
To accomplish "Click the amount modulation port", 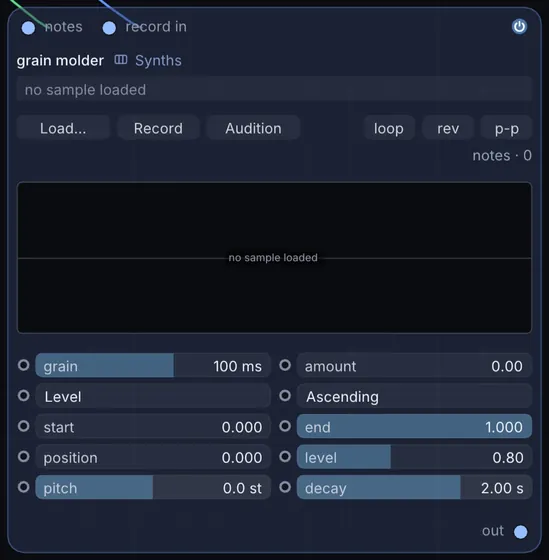I will [x=285, y=365].
